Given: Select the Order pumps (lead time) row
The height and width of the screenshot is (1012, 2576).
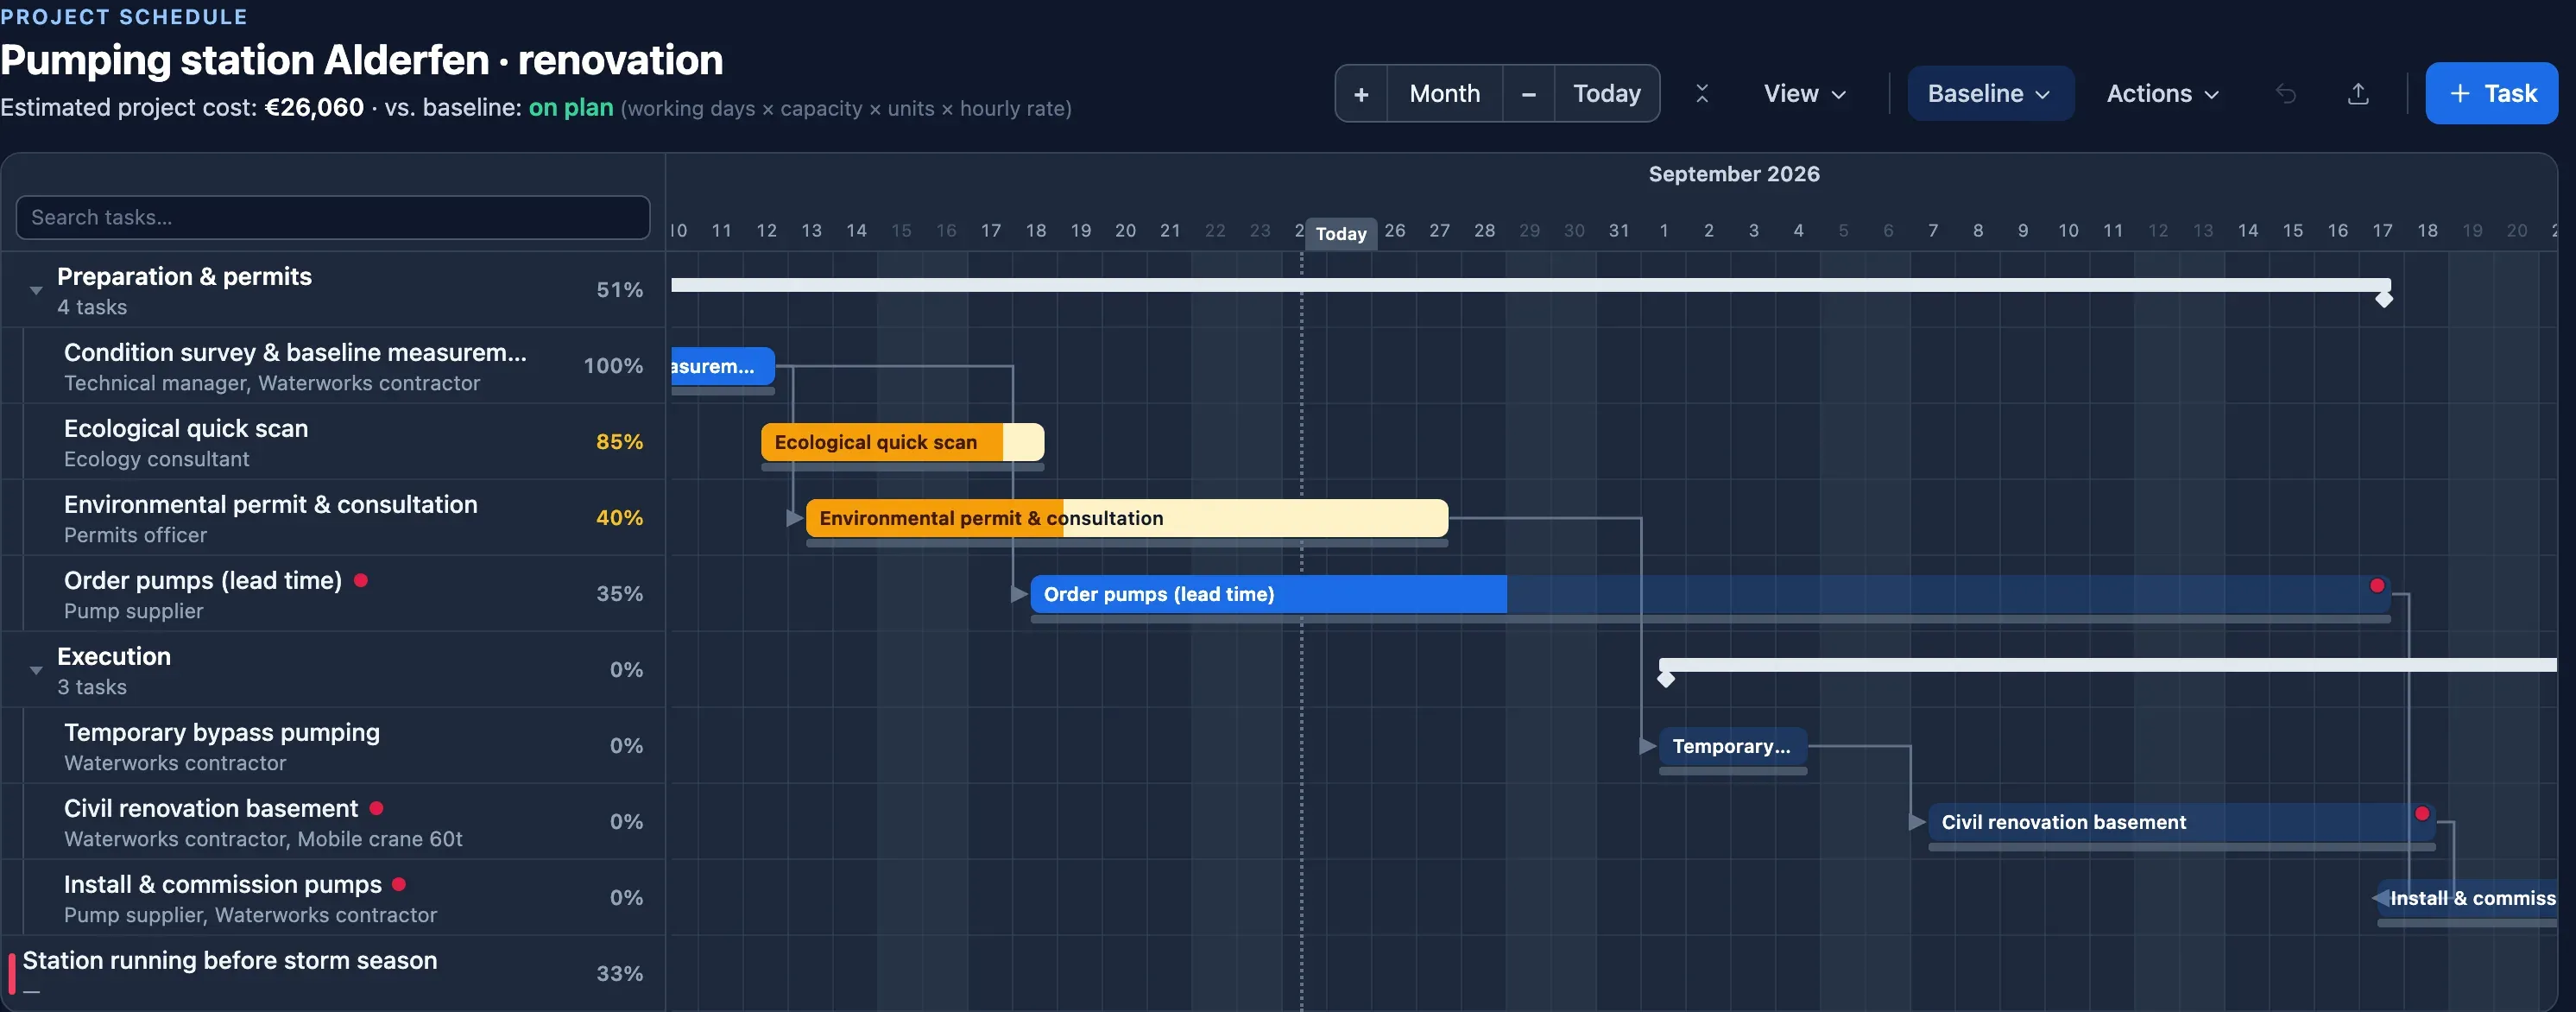Looking at the screenshot, I should [333, 594].
